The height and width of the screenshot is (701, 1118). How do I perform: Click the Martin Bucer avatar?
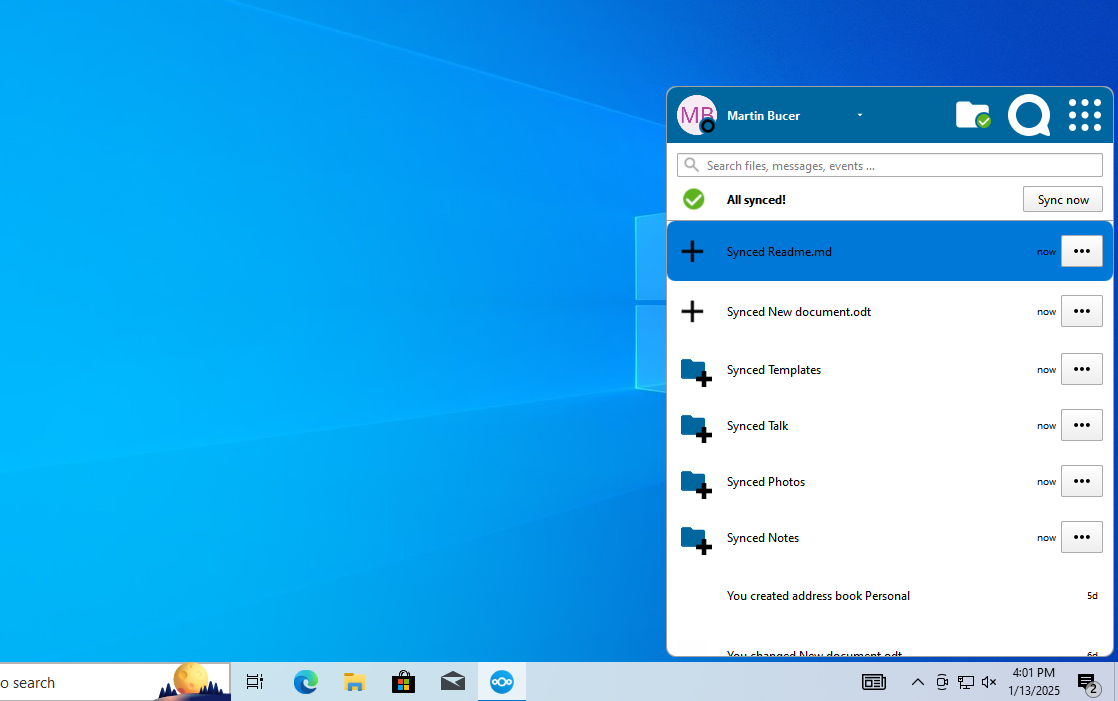(x=697, y=115)
